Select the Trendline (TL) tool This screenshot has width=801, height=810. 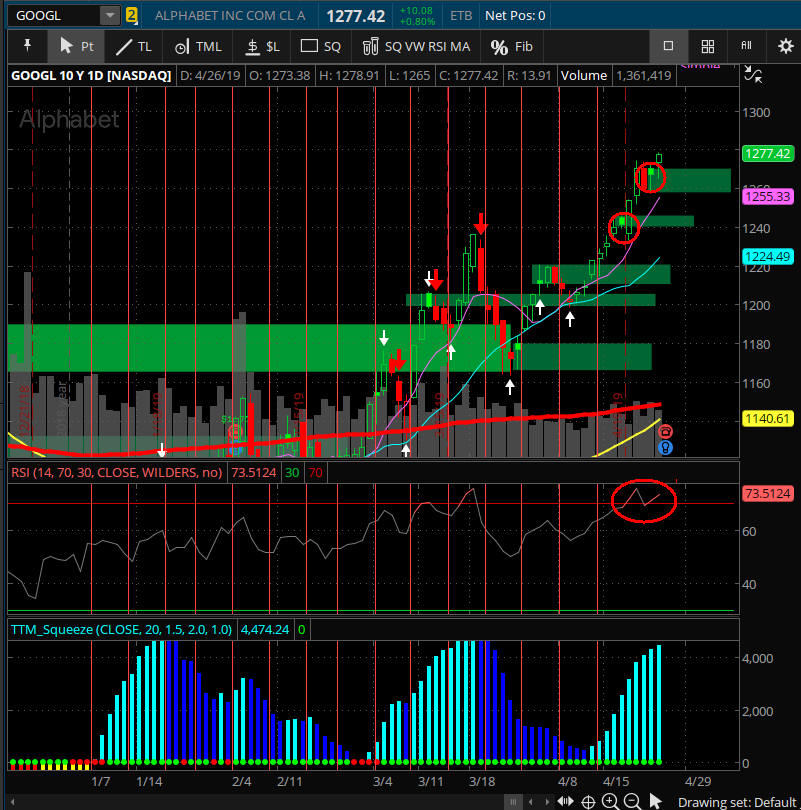click(132, 46)
